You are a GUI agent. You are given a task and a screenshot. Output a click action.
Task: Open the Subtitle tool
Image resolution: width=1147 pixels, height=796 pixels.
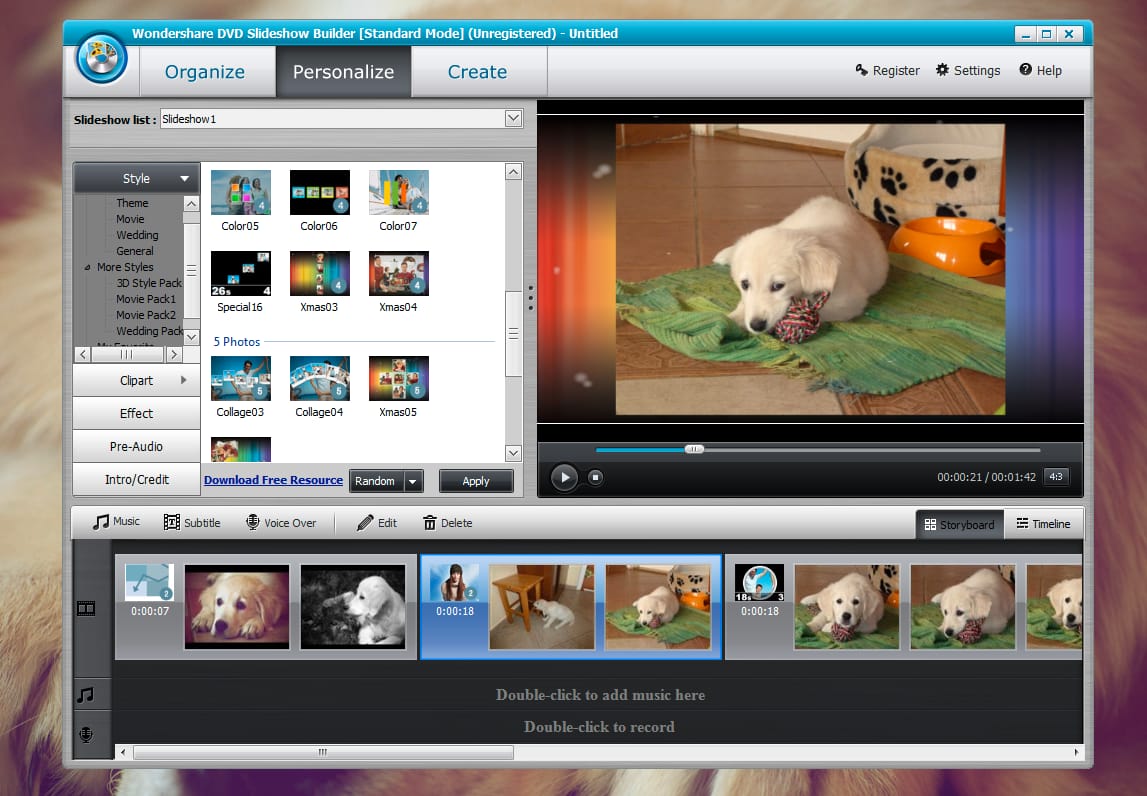click(x=192, y=522)
